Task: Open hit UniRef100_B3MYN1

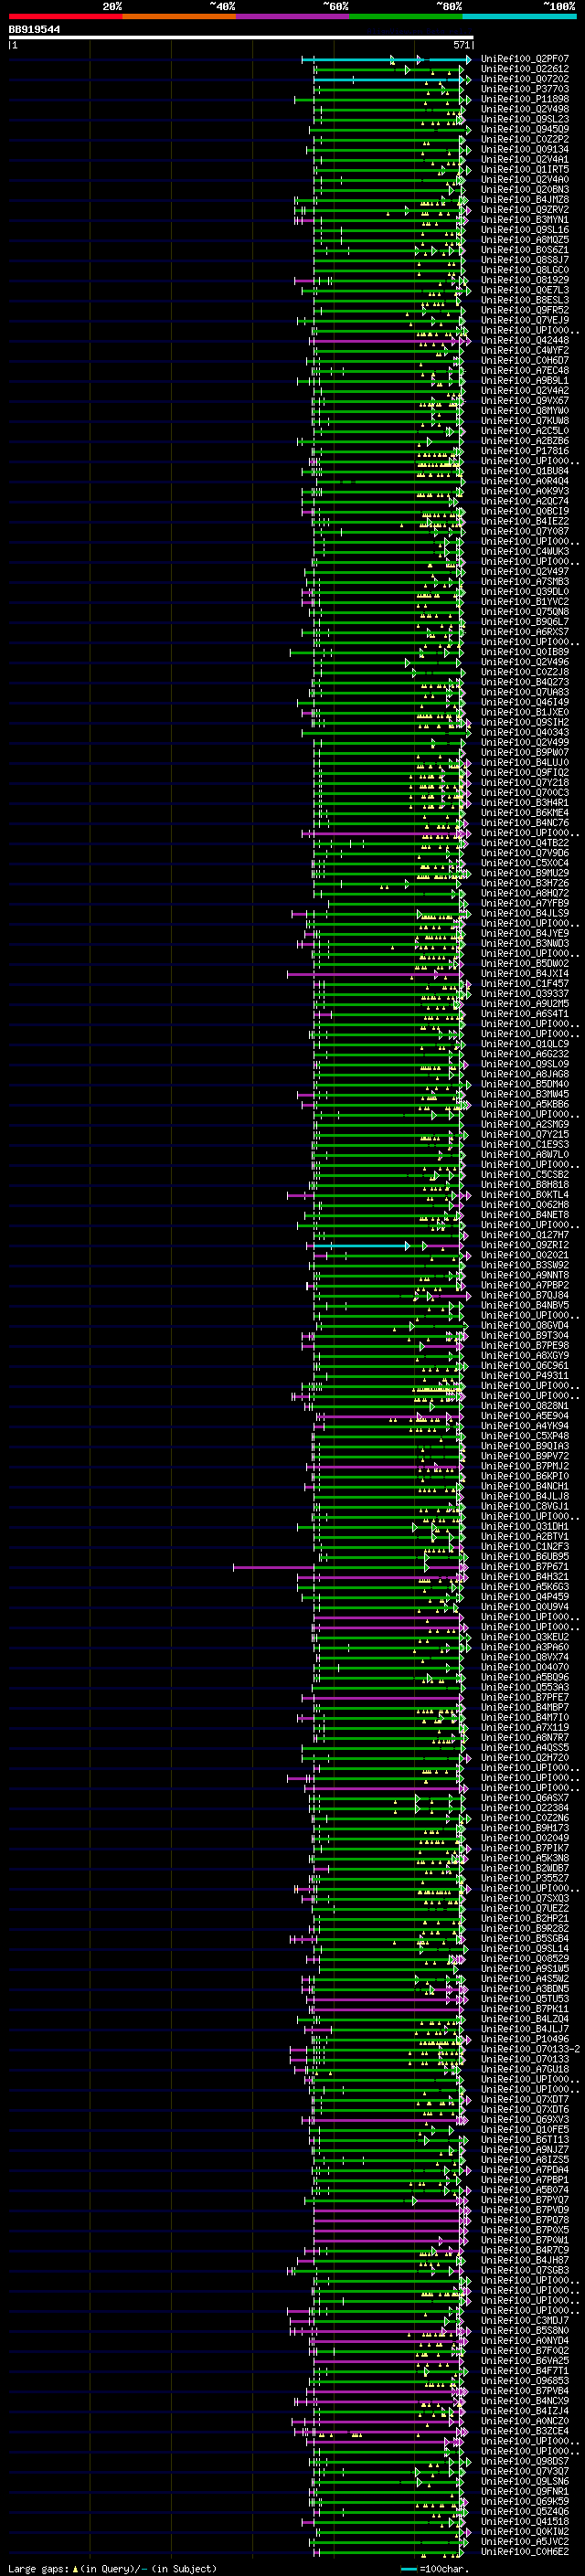Action: pyautogui.click(x=524, y=220)
